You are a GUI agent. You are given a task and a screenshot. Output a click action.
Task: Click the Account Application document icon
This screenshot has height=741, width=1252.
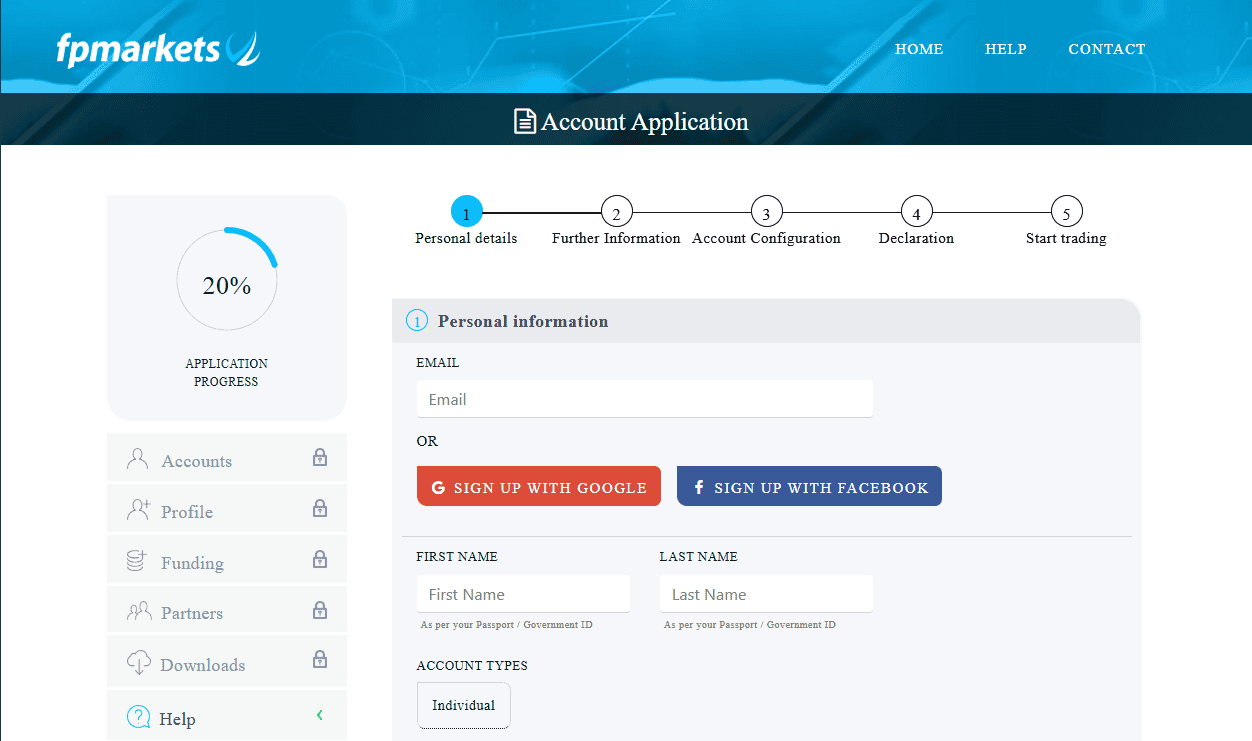coord(525,122)
